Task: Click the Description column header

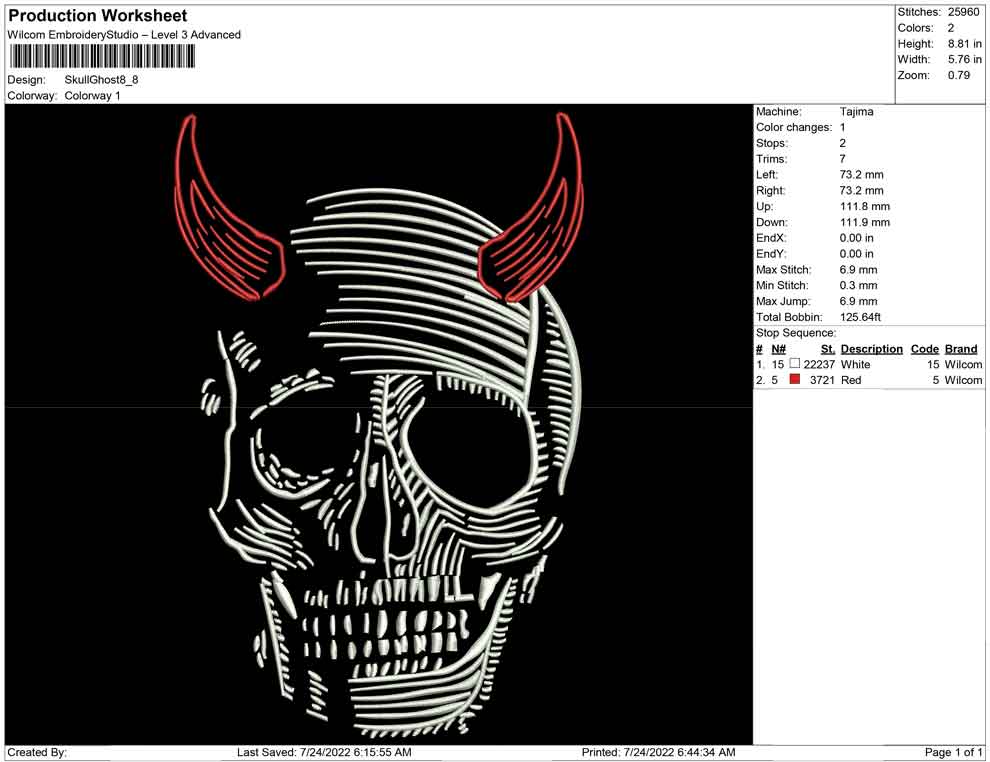Action: click(x=871, y=349)
